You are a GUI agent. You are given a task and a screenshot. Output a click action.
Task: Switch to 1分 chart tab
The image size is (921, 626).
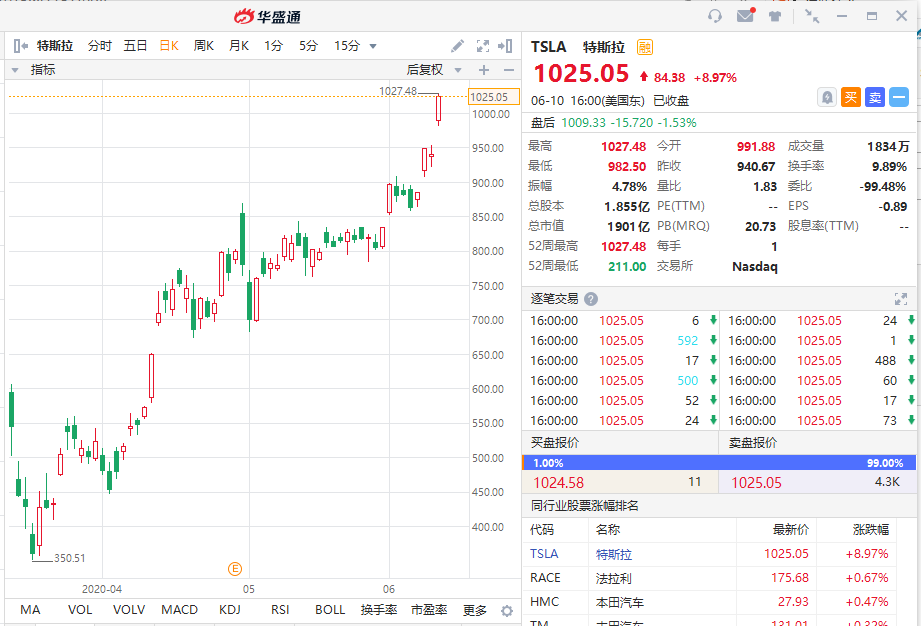tap(274, 46)
